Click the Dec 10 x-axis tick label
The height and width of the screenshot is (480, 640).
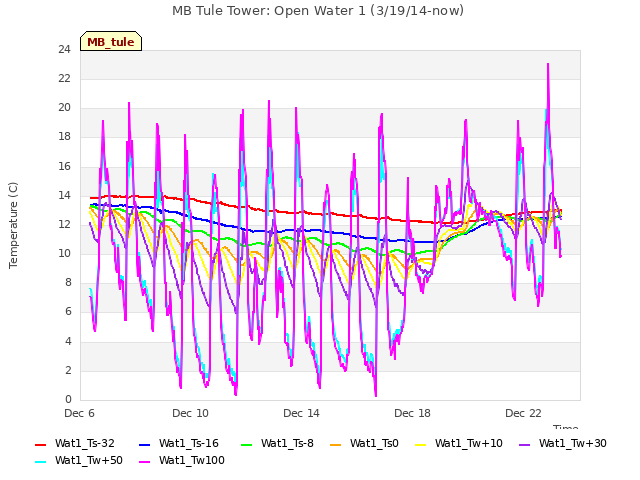click(190, 413)
